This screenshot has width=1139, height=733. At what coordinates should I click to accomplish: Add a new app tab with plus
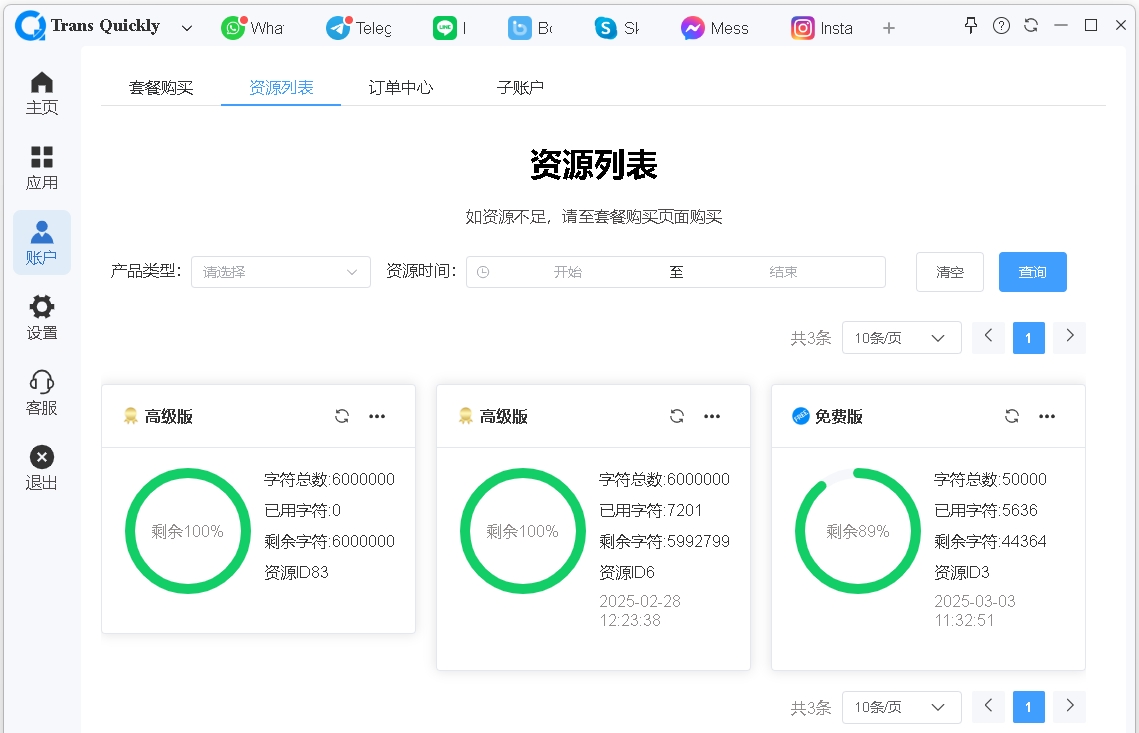[x=888, y=28]
